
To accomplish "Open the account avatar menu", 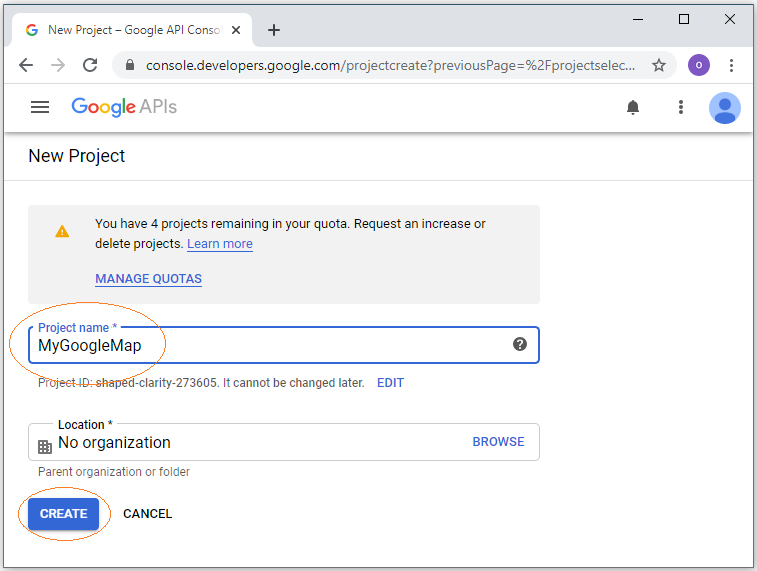I will click(724, 108).
